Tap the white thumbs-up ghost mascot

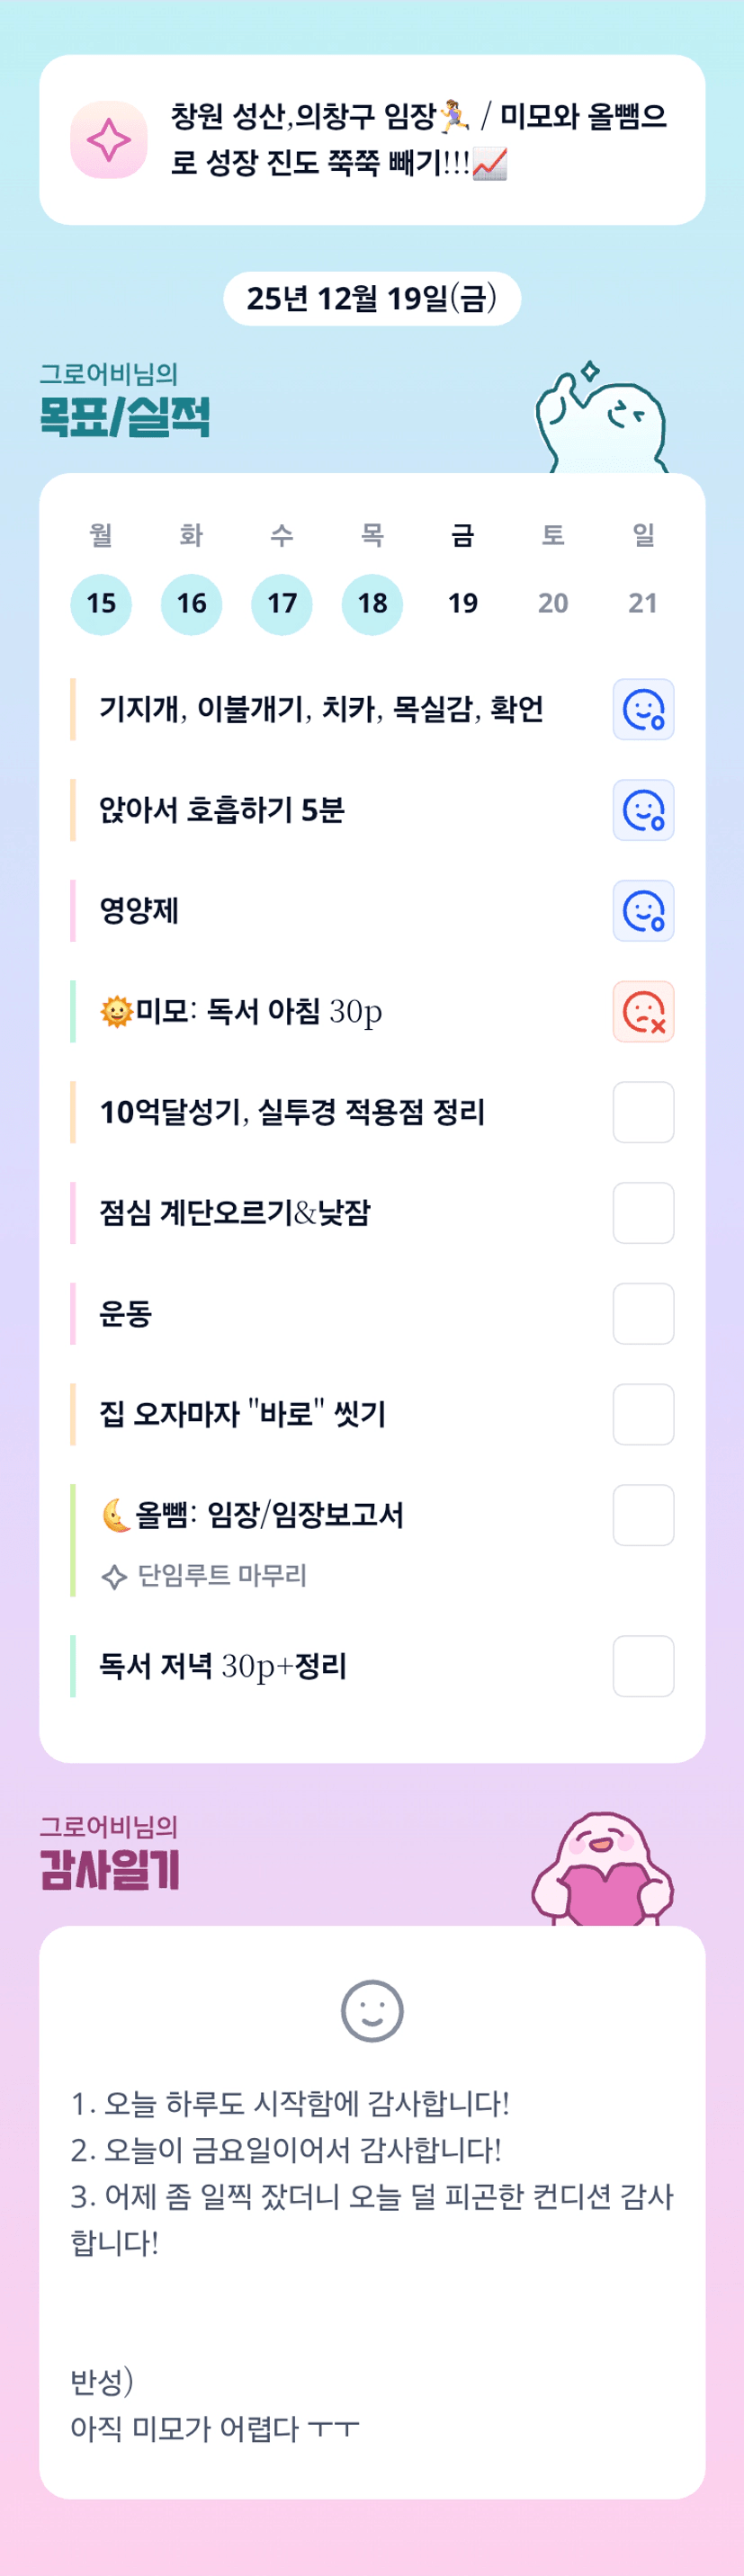point(602,420)
